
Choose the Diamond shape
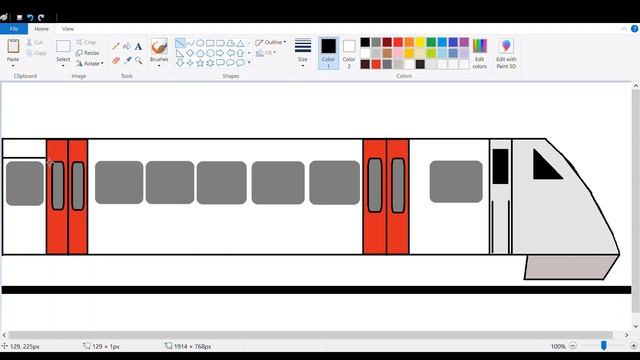(x=190, y=53)
